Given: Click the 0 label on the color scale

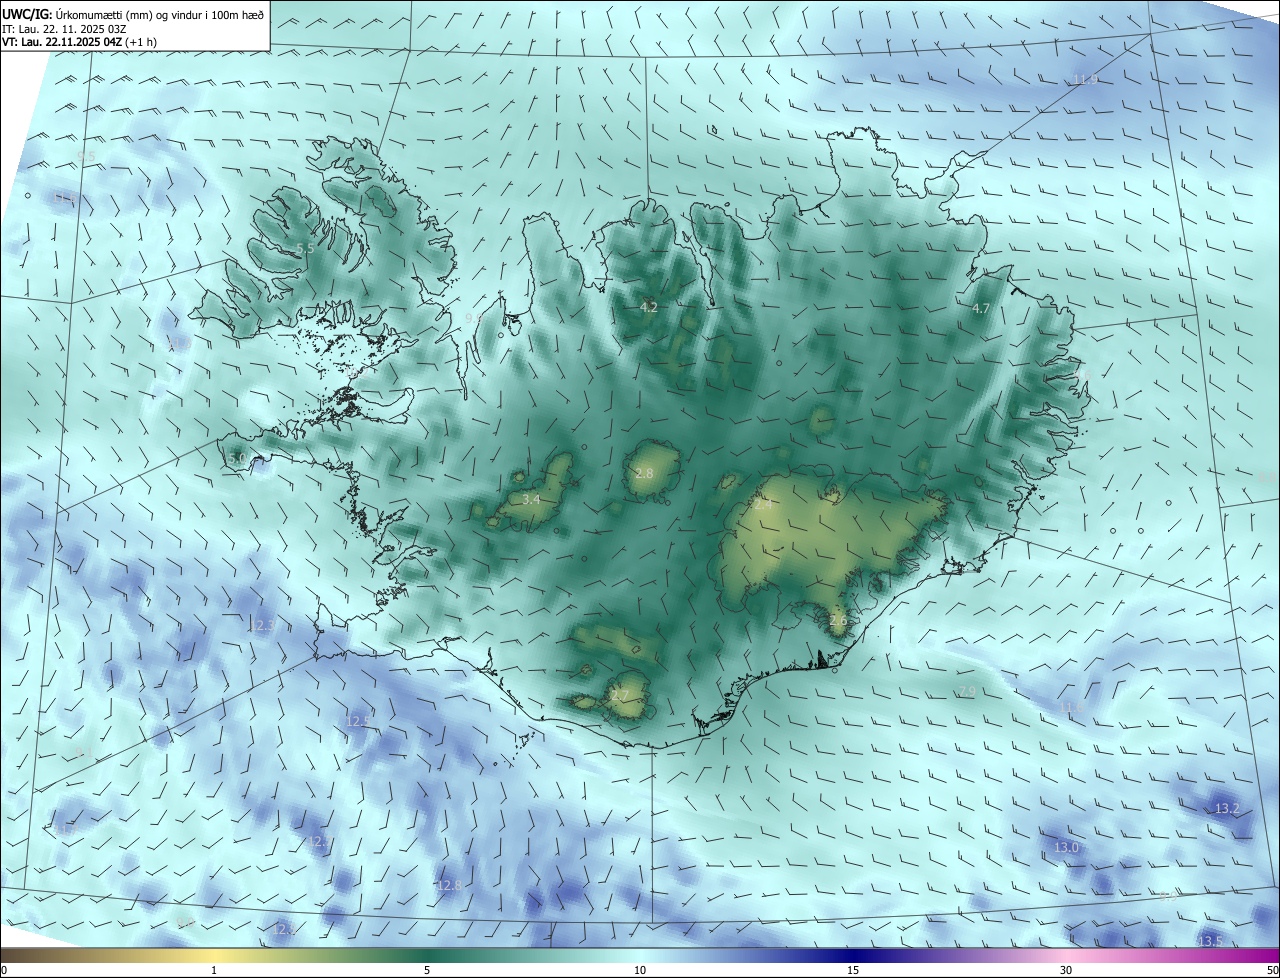Looking at the screenshot, I should [x=4, y=970].
